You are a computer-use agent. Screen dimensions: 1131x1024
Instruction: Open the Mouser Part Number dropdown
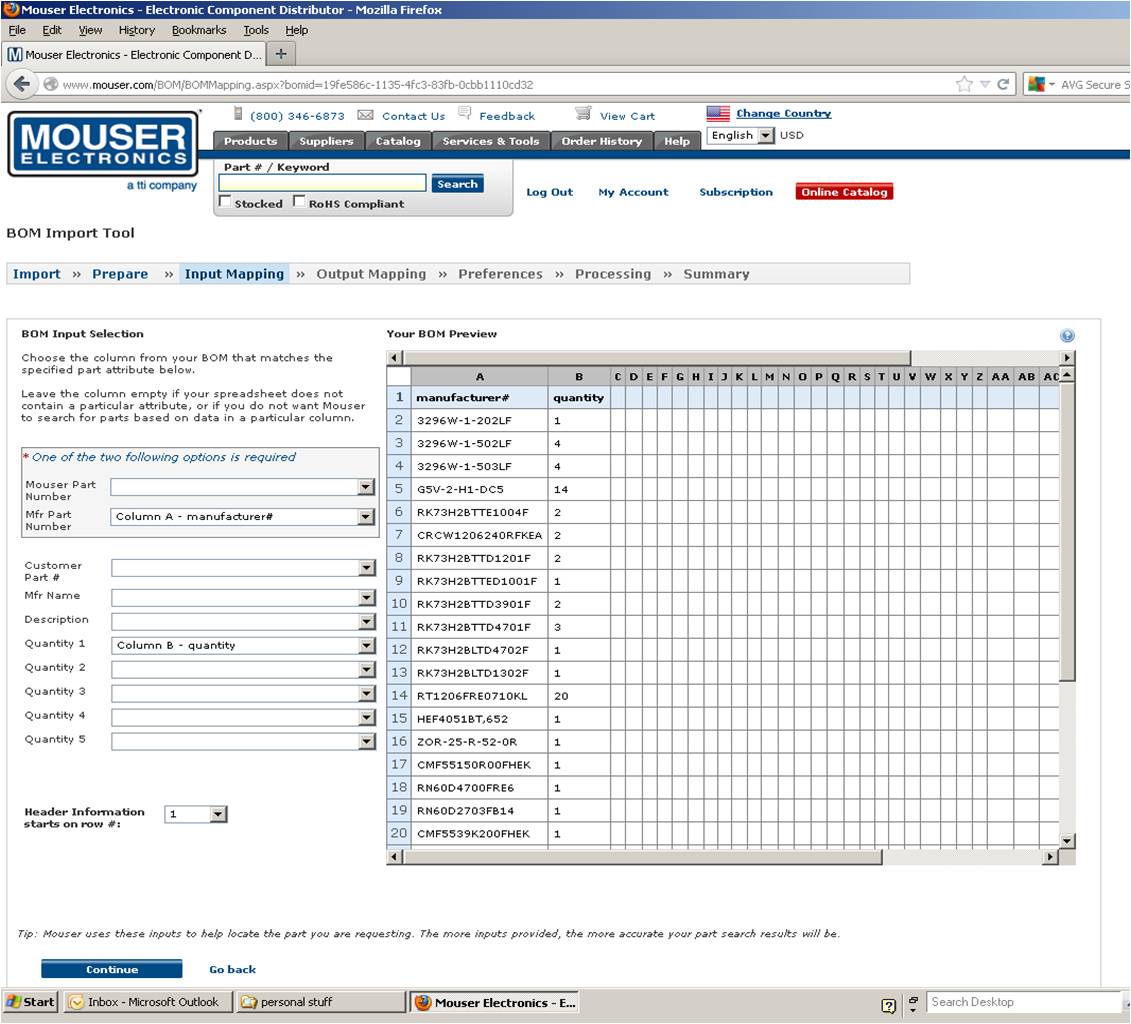pos(366,487)
